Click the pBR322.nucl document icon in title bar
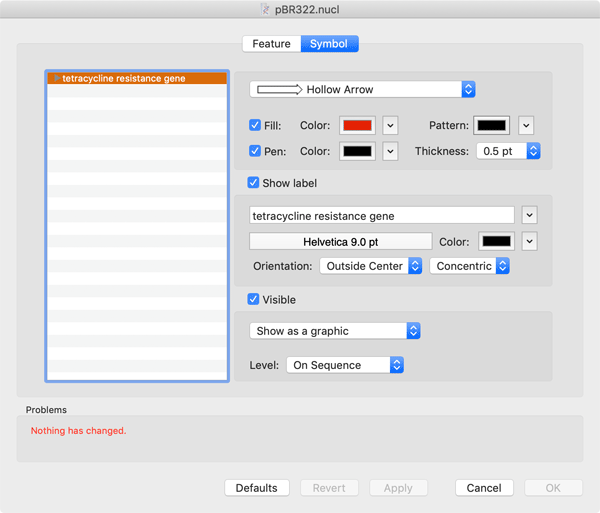Screen dimensions: 600x513 (x=265, y=9)
